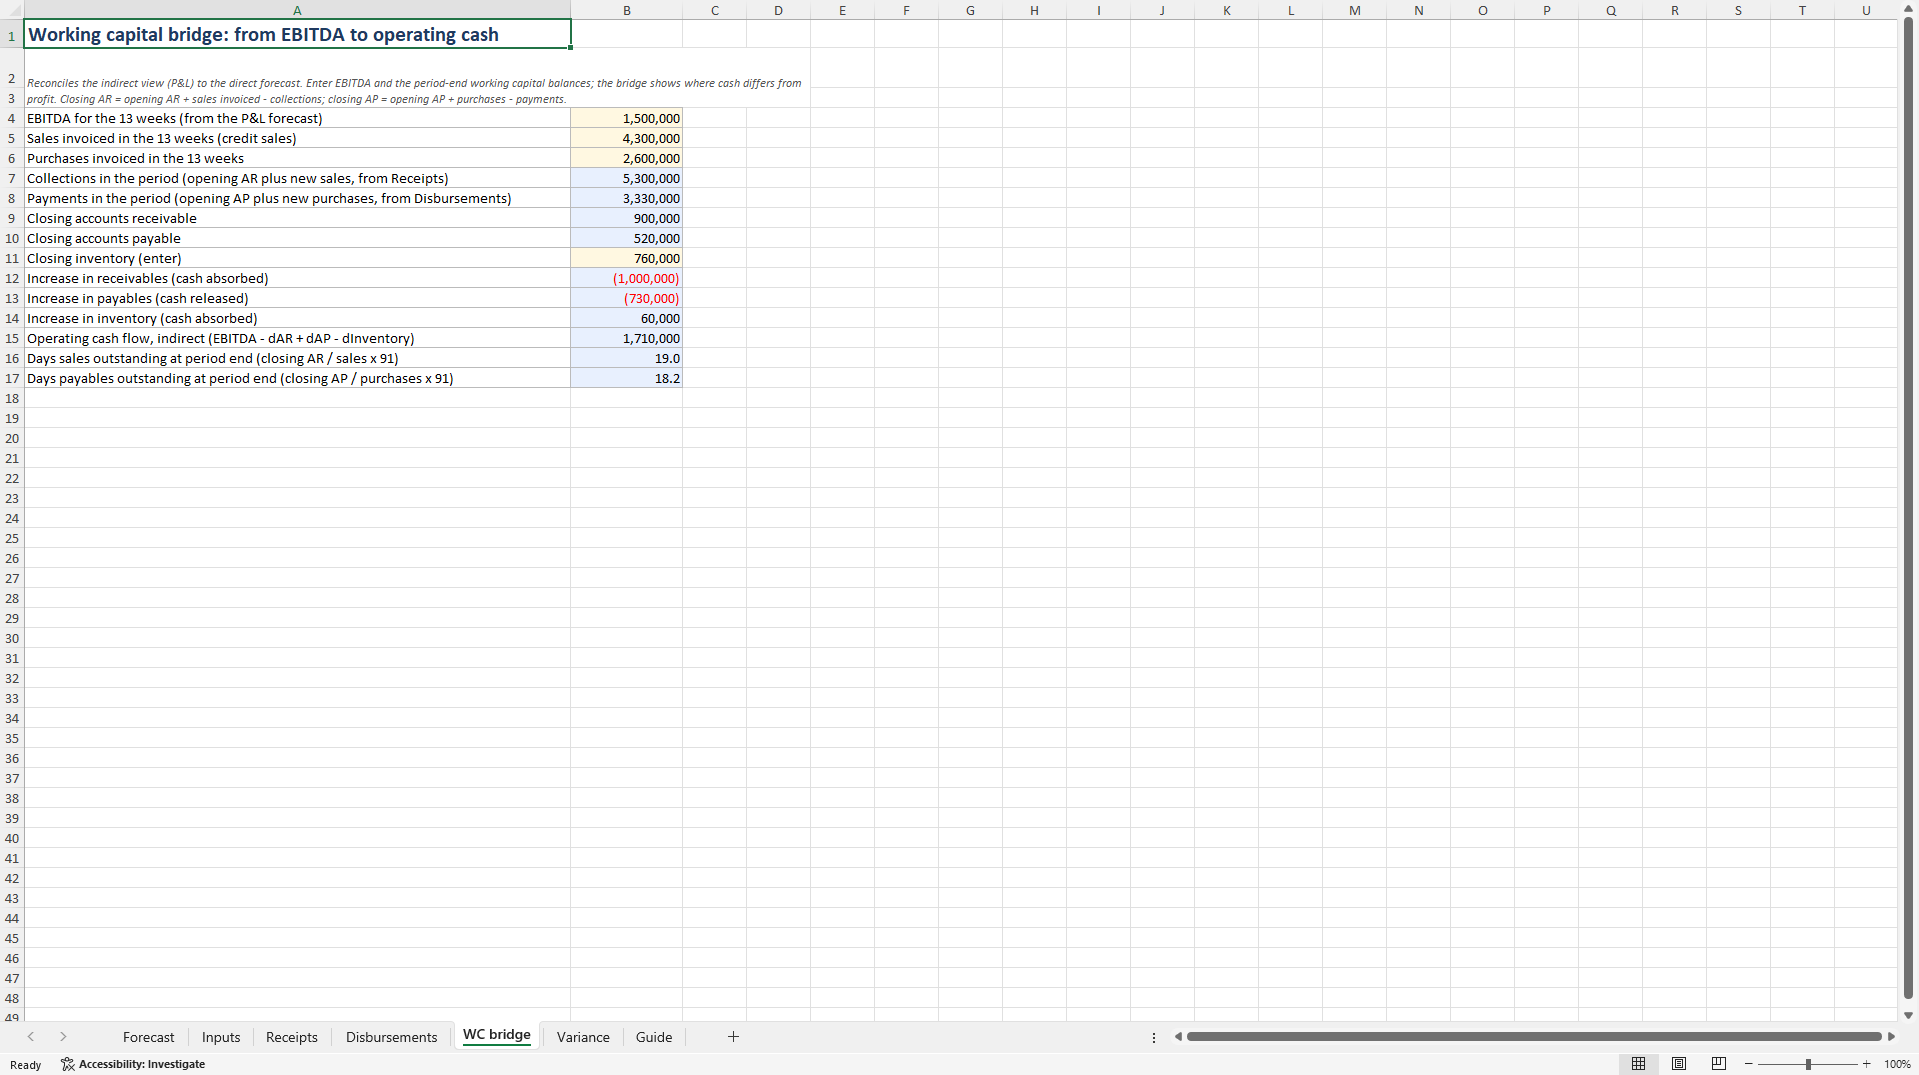Select title cell Working capital bridge

coord(297,34)
